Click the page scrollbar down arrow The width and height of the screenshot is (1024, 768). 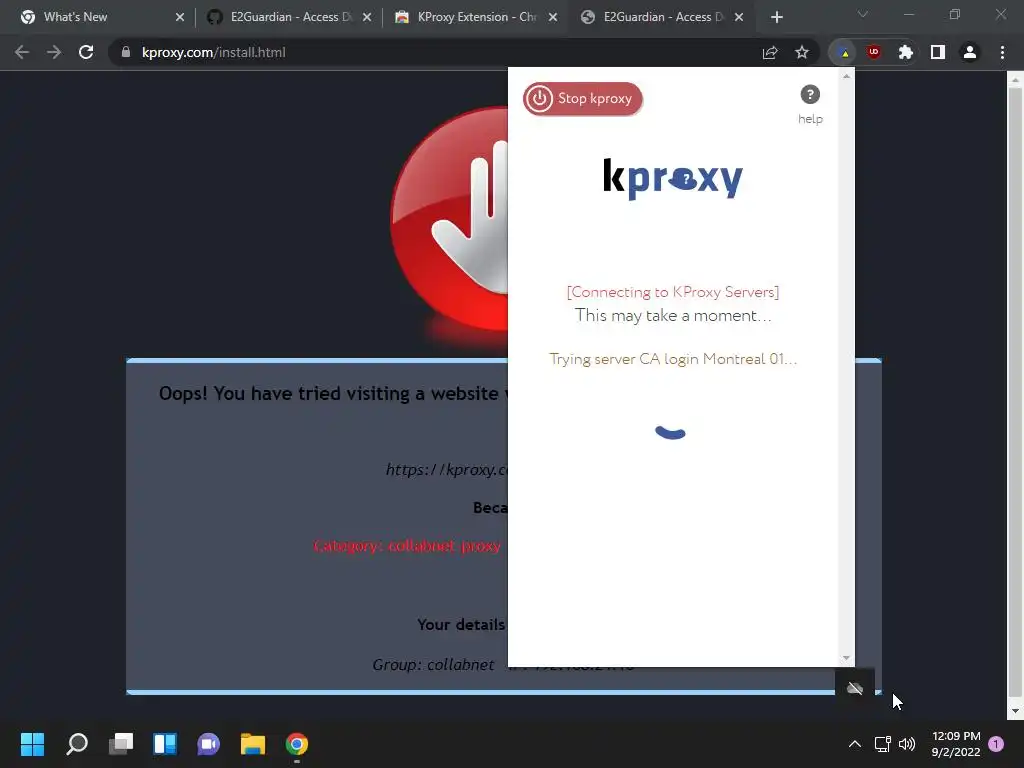point(1015,711)
